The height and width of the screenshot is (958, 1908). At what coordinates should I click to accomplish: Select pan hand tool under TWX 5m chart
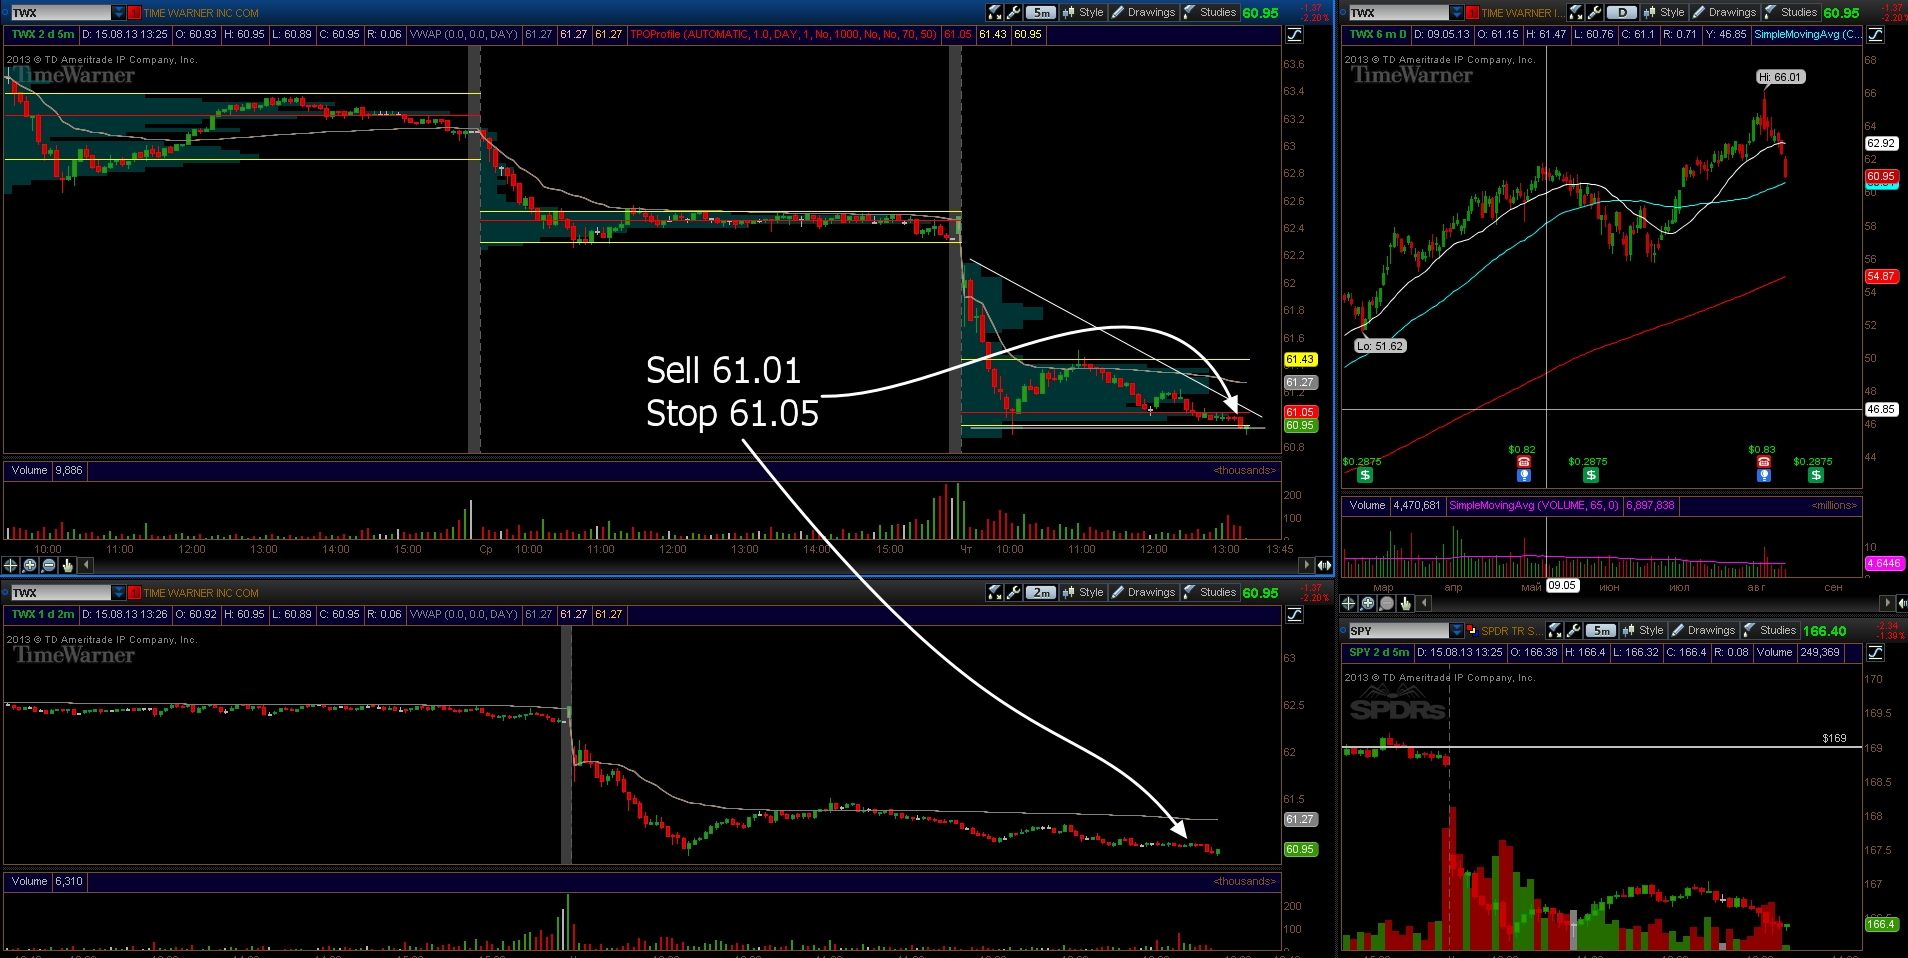[x=68, y=565]
